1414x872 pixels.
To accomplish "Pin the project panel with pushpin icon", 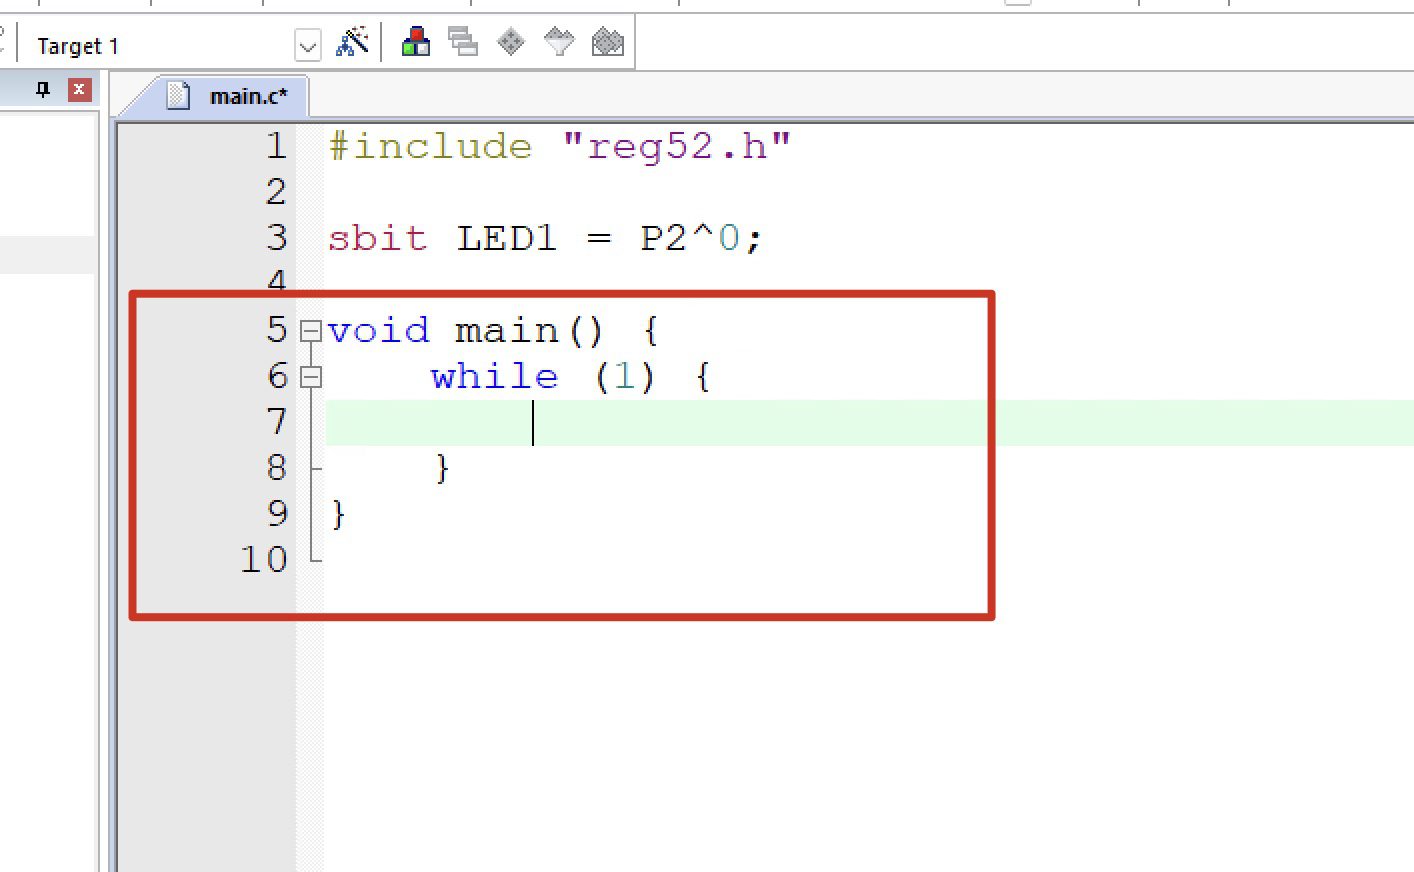I will point(42,90).
